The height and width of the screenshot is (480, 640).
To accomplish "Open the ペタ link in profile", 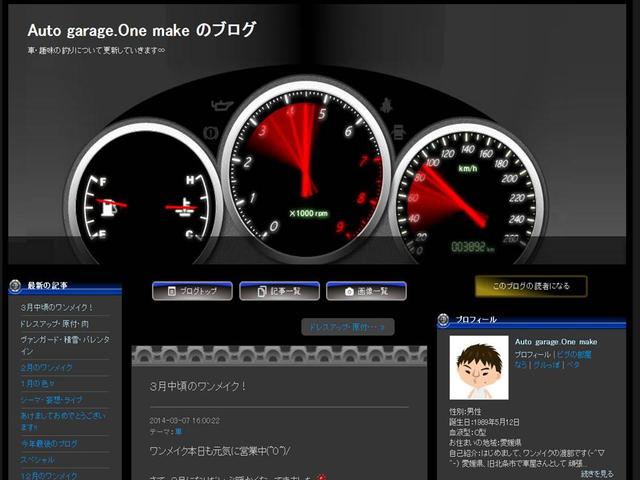I will 573,364.
